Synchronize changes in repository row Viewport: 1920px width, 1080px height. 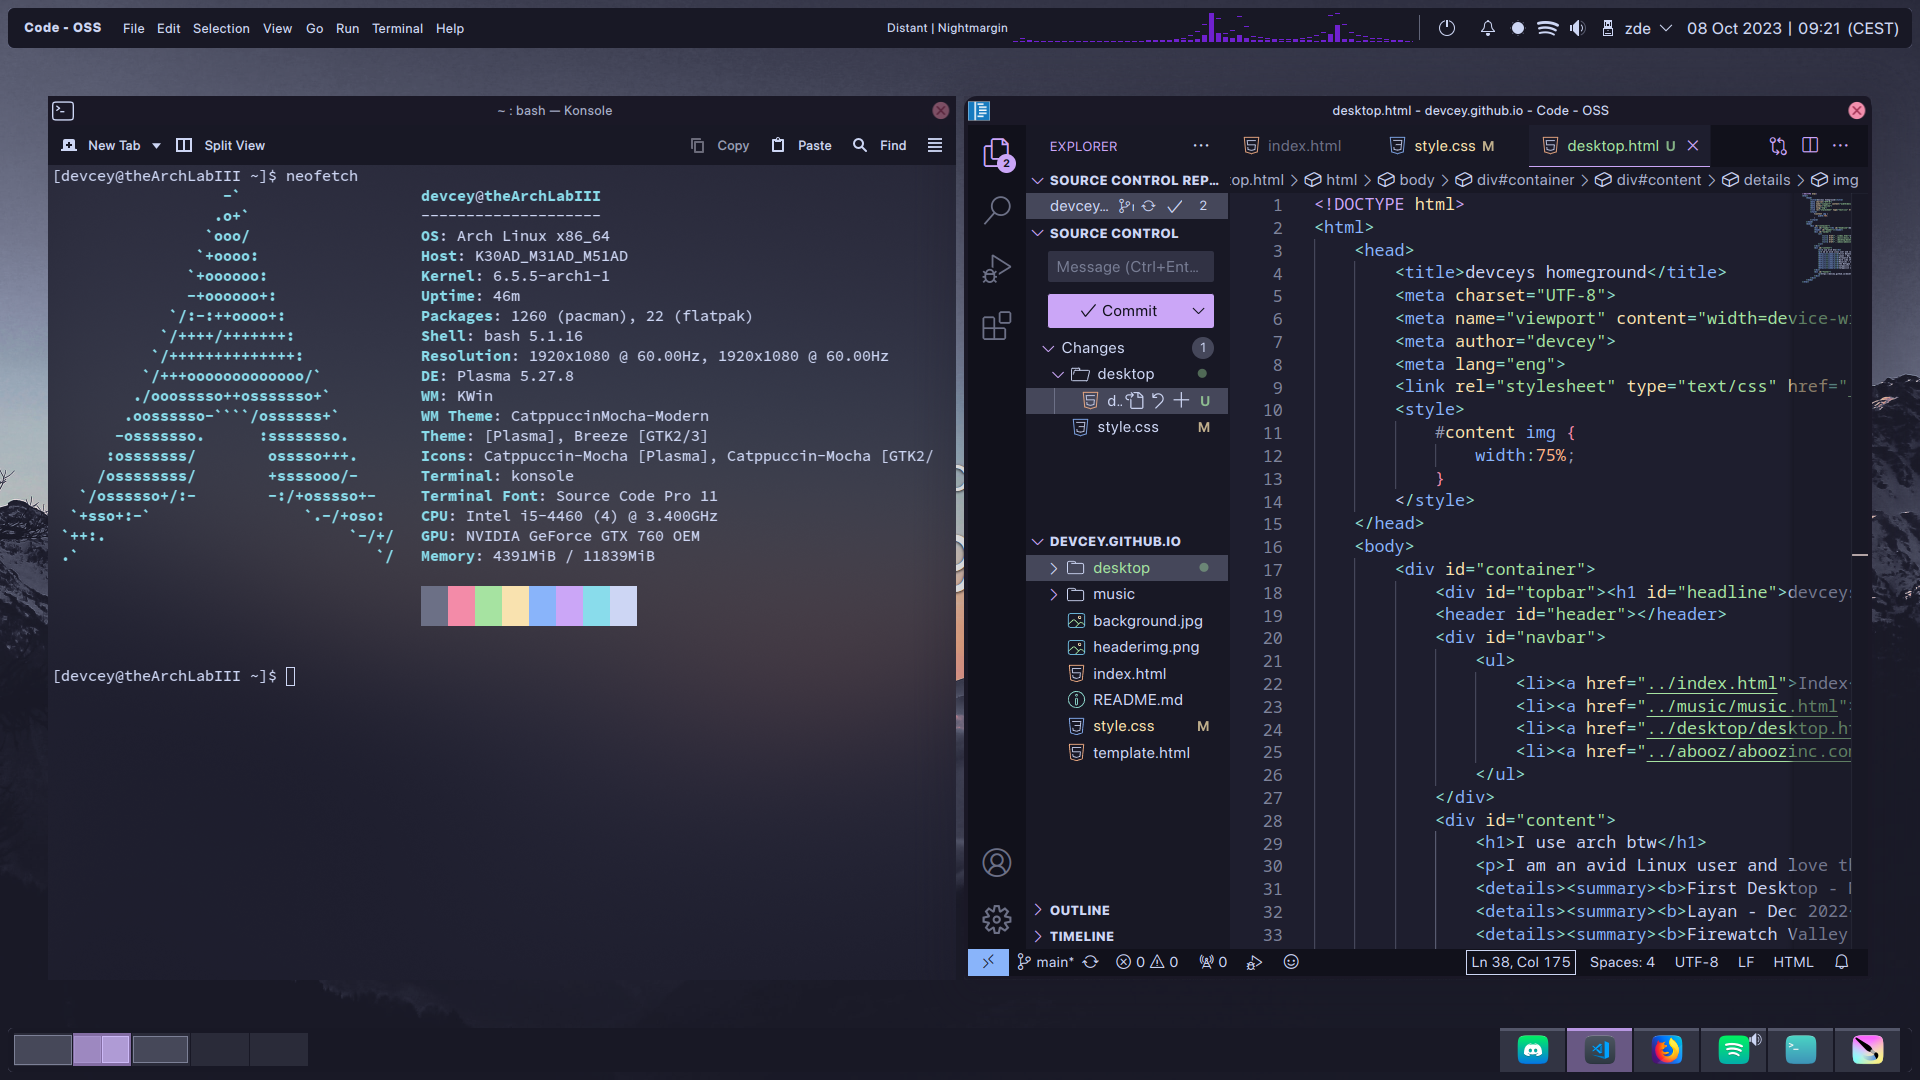point(1149,206)
